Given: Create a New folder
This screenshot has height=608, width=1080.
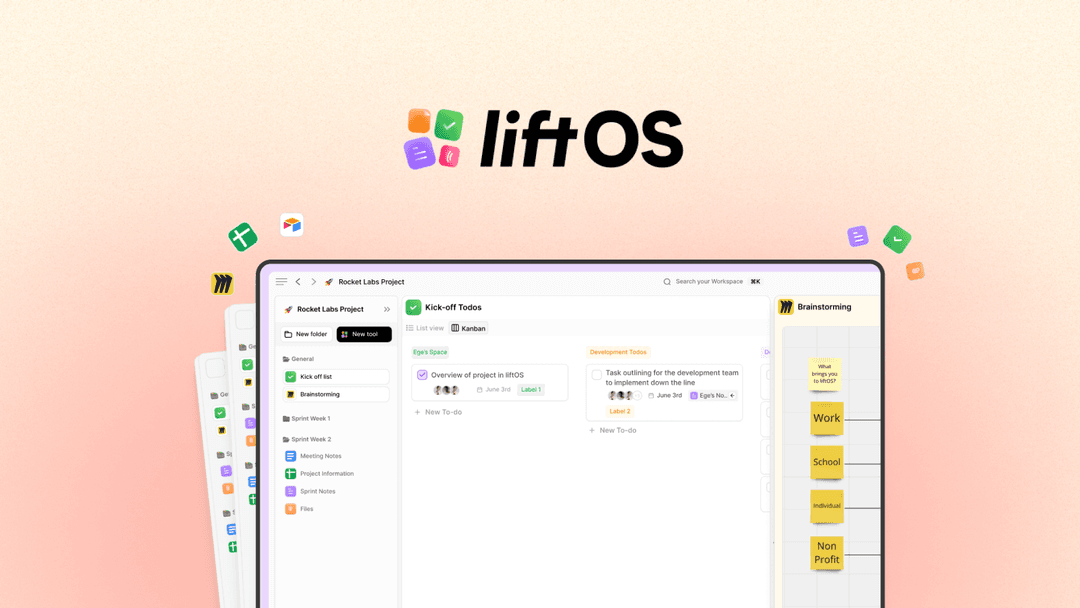Looking at the screenshot, I should click(306, 334).
